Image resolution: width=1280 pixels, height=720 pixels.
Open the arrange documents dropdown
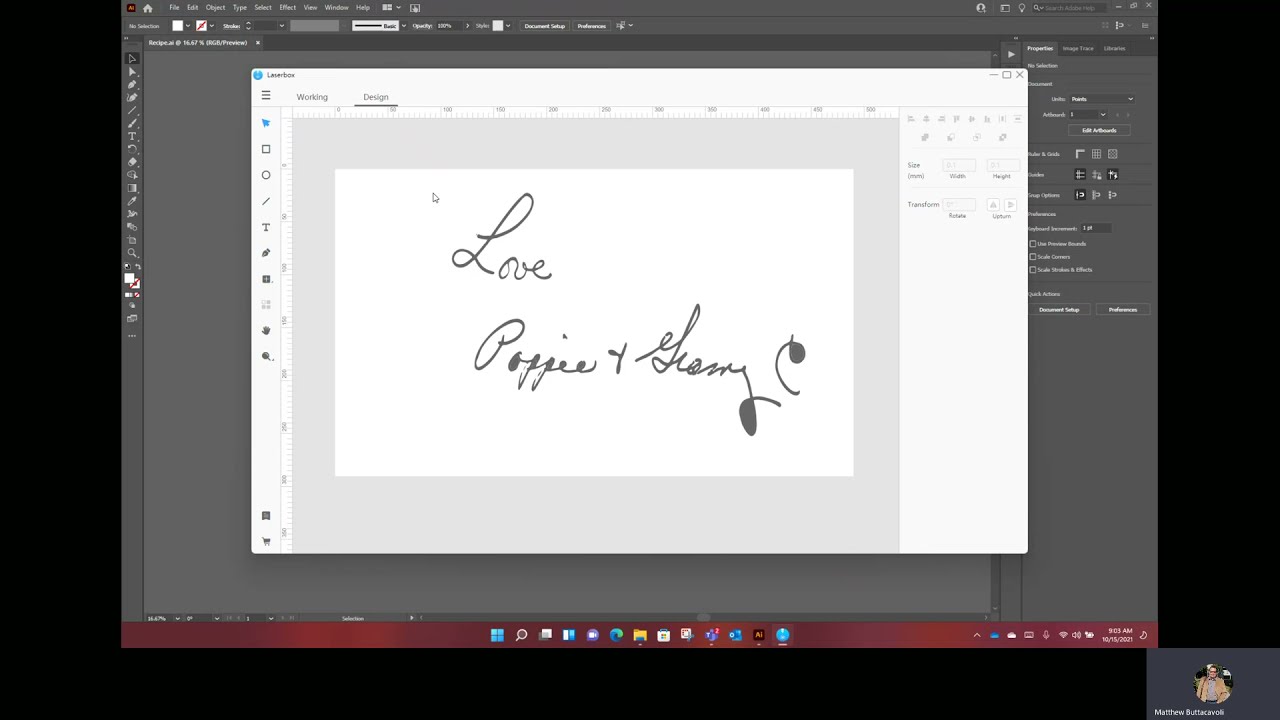[x=390, y=8]
